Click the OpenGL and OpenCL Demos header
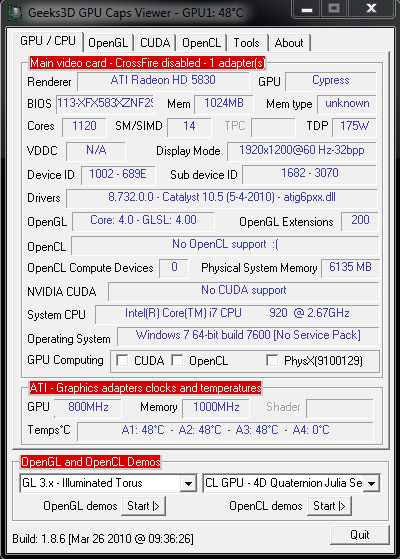Viewport: 400px width, 559px height. click(x=91, y=462)
